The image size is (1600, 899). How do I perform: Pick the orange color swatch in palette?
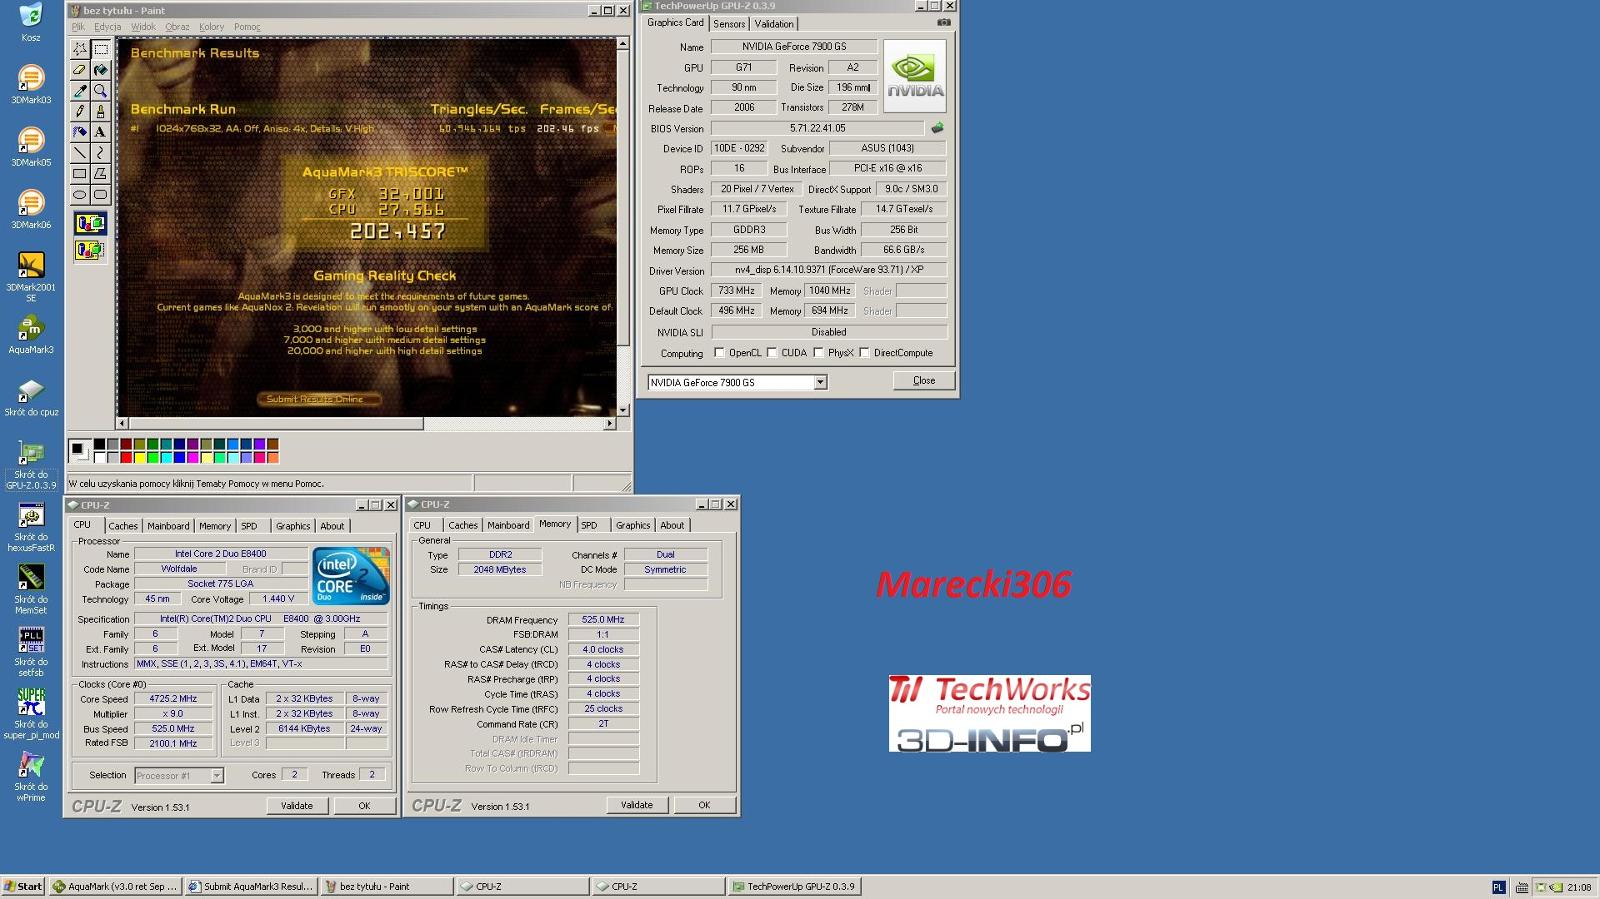click(x=272, y=457)
